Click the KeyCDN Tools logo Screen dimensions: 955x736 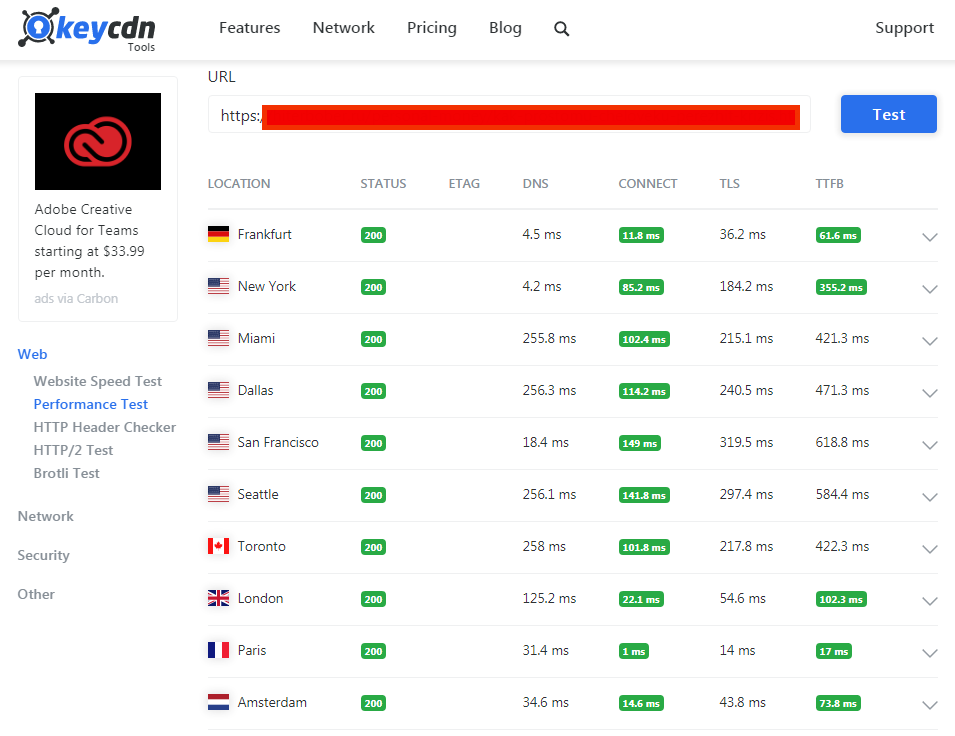coord(86,29)
